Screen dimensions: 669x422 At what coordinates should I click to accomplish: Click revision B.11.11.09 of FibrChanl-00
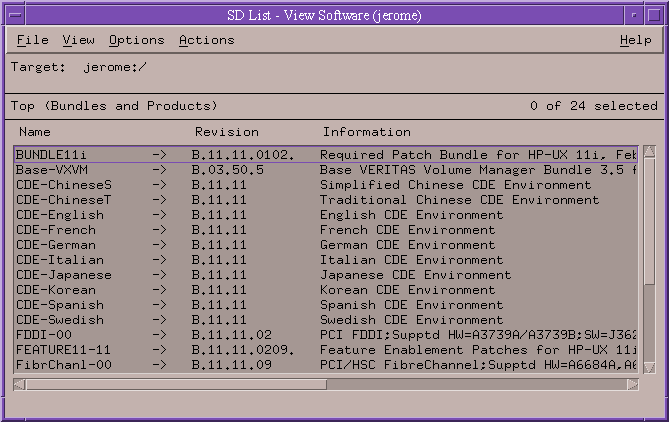click(231, 365)
